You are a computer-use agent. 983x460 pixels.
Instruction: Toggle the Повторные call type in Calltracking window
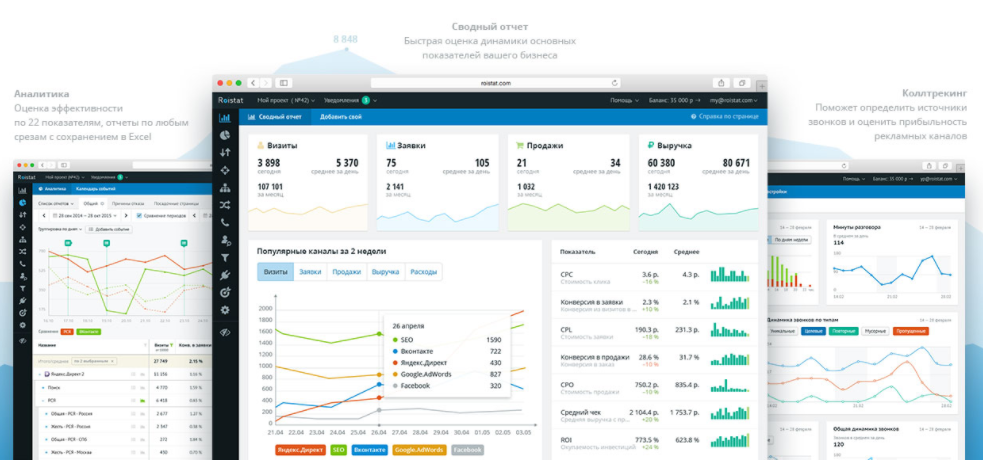click(x=843, y=331)
